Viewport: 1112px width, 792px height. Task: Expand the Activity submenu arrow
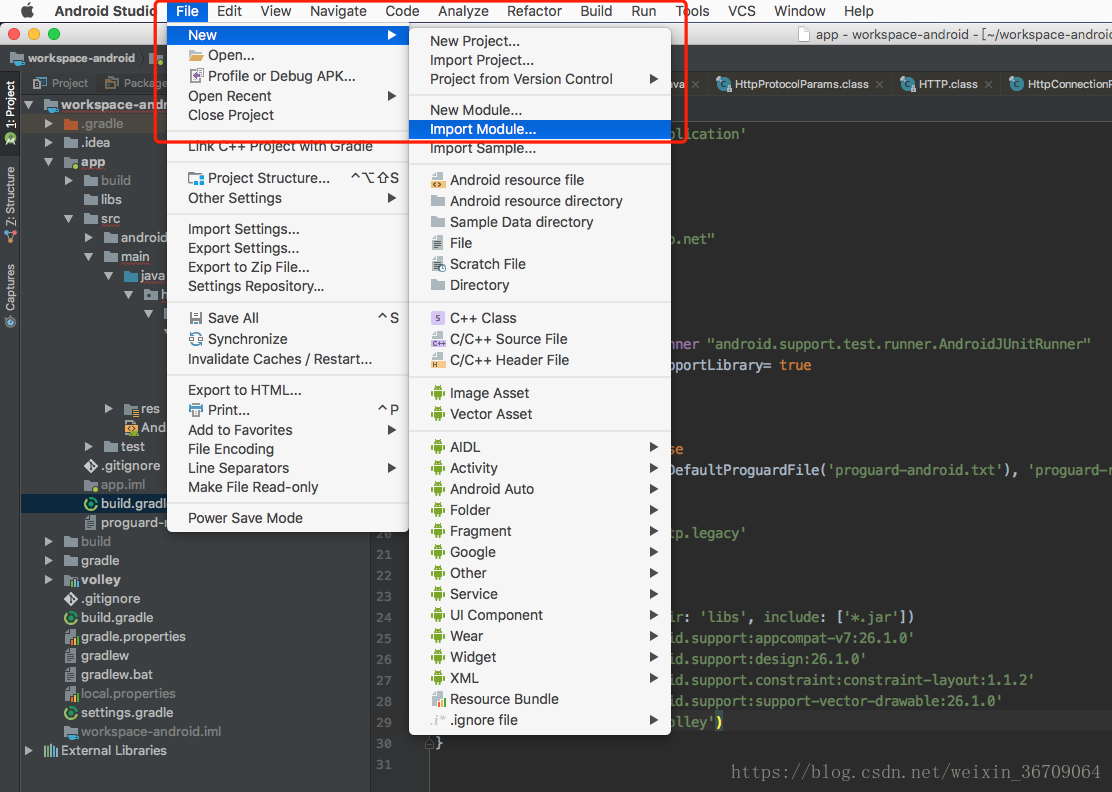pyautogui.click(x=654, y=468)
